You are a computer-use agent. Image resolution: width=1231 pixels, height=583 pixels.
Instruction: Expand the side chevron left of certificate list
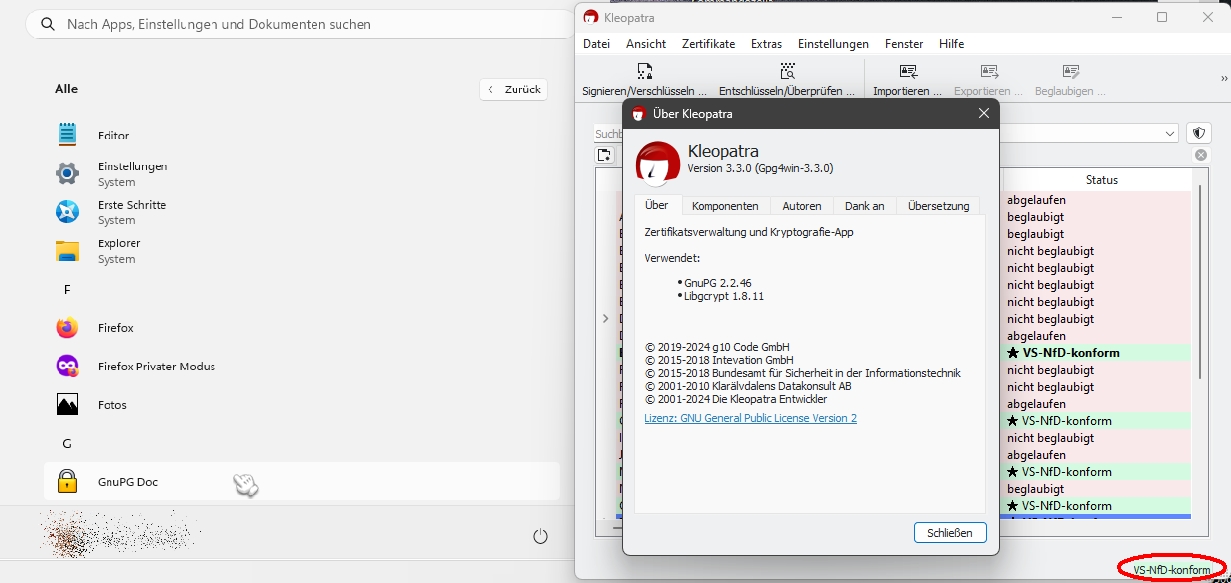click(x=605, y=318)
